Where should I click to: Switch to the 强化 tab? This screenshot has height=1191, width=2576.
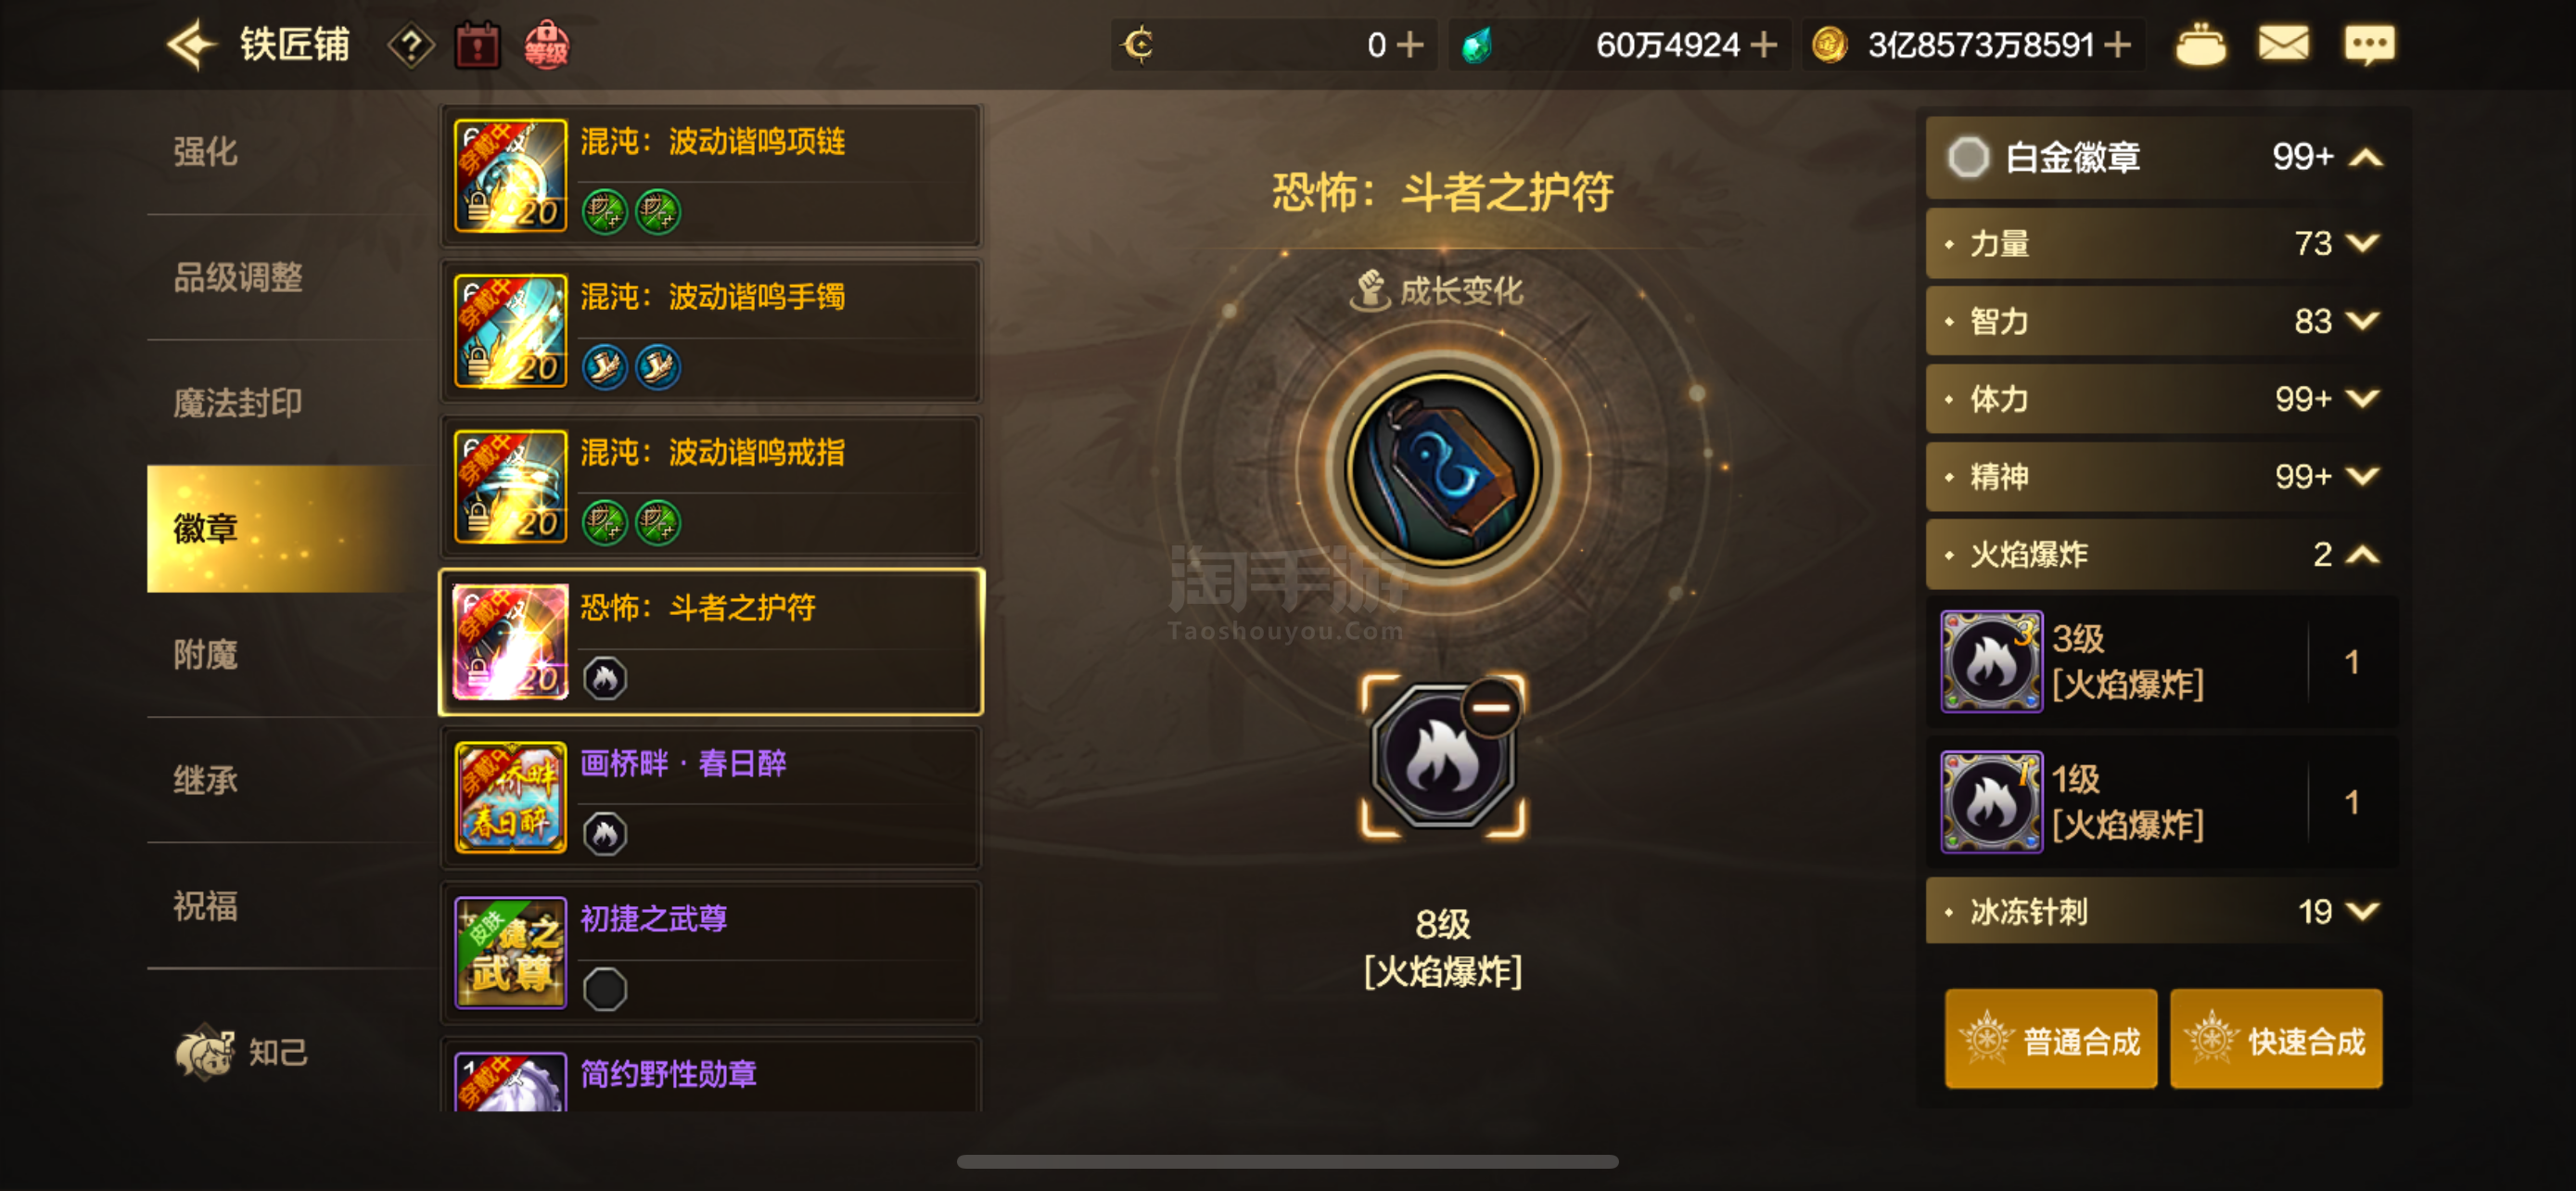coord(206,152)
